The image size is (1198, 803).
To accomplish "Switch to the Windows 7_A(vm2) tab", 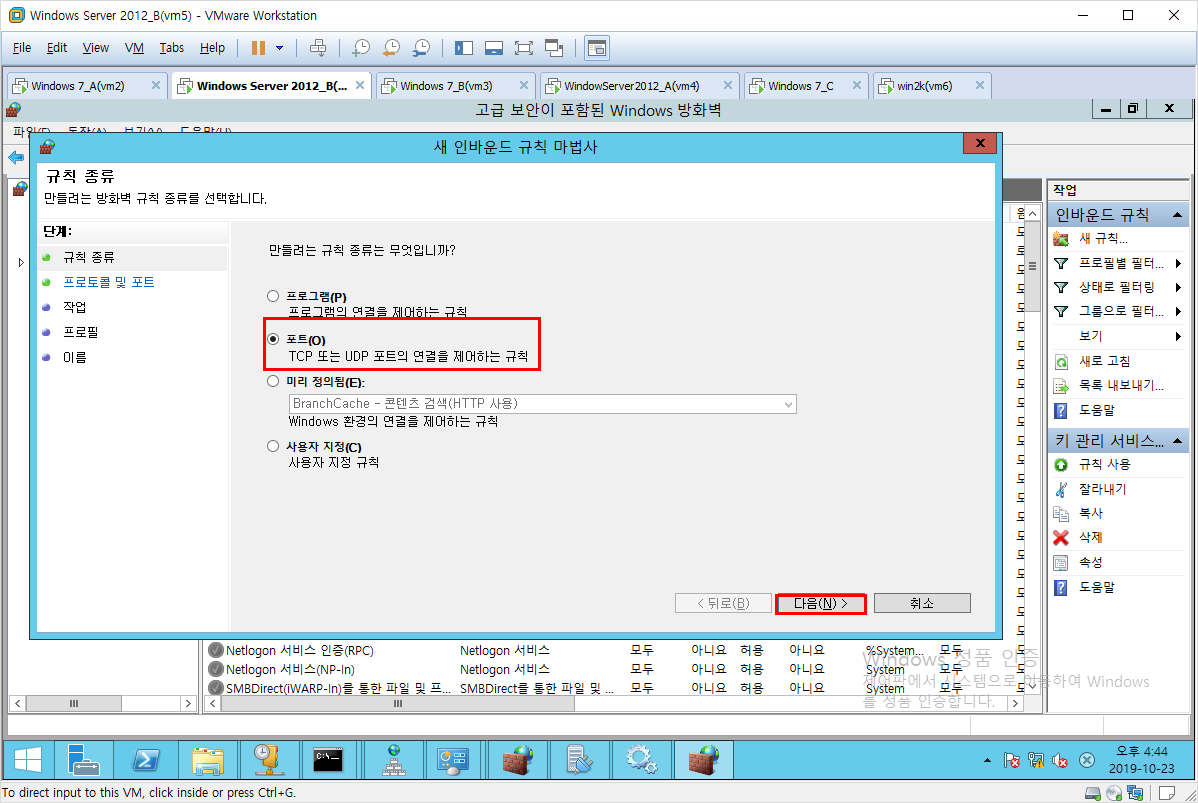I will [x=78, y=86].
